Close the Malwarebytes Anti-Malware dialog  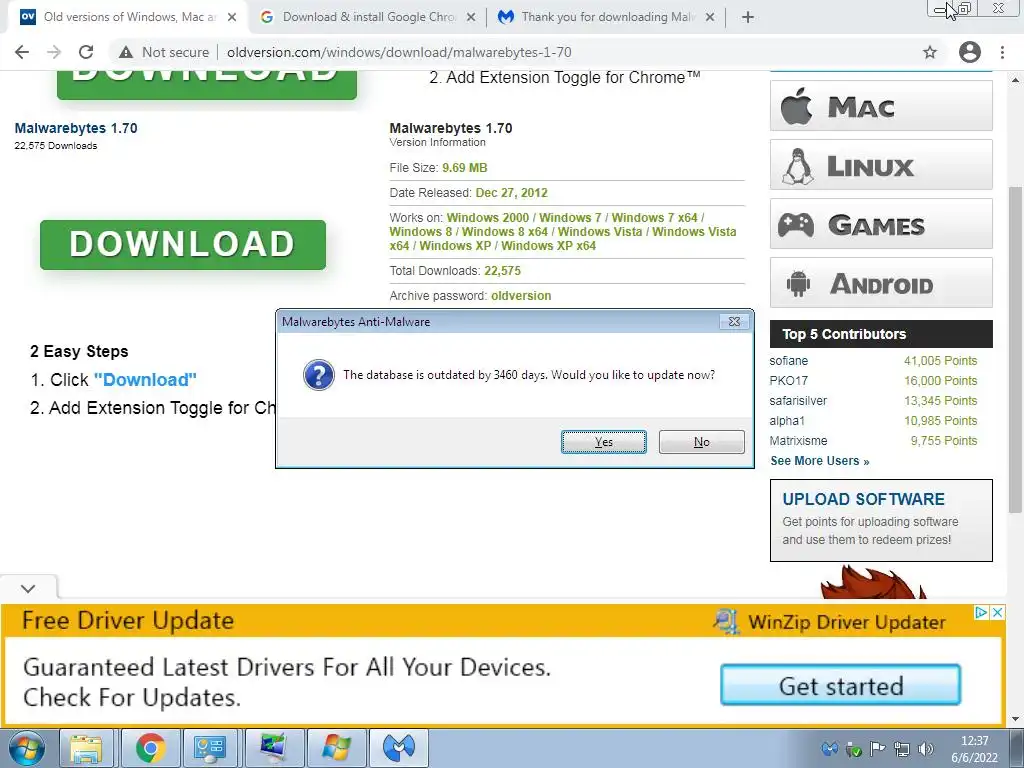point(734,321)
